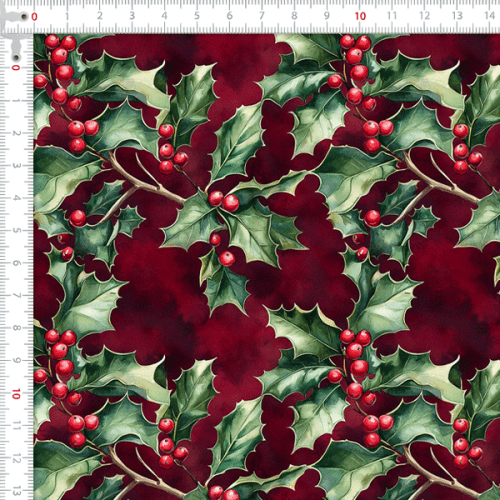Select the red 0 on the top ruler
Image resolution: width=500 pixels, height=500 pixels.
click(x=34, y=17)
